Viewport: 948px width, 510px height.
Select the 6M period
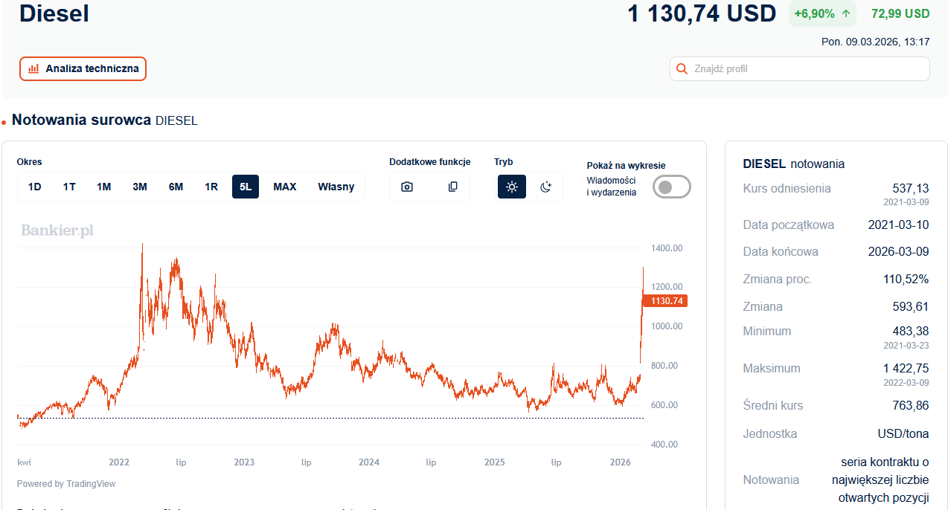click(x=176, y=187)
